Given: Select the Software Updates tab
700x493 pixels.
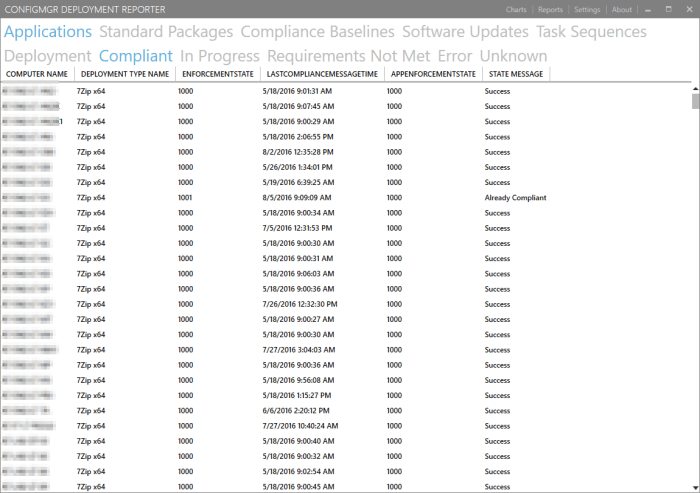Looking at the screenshot, I should pos(465,32).
